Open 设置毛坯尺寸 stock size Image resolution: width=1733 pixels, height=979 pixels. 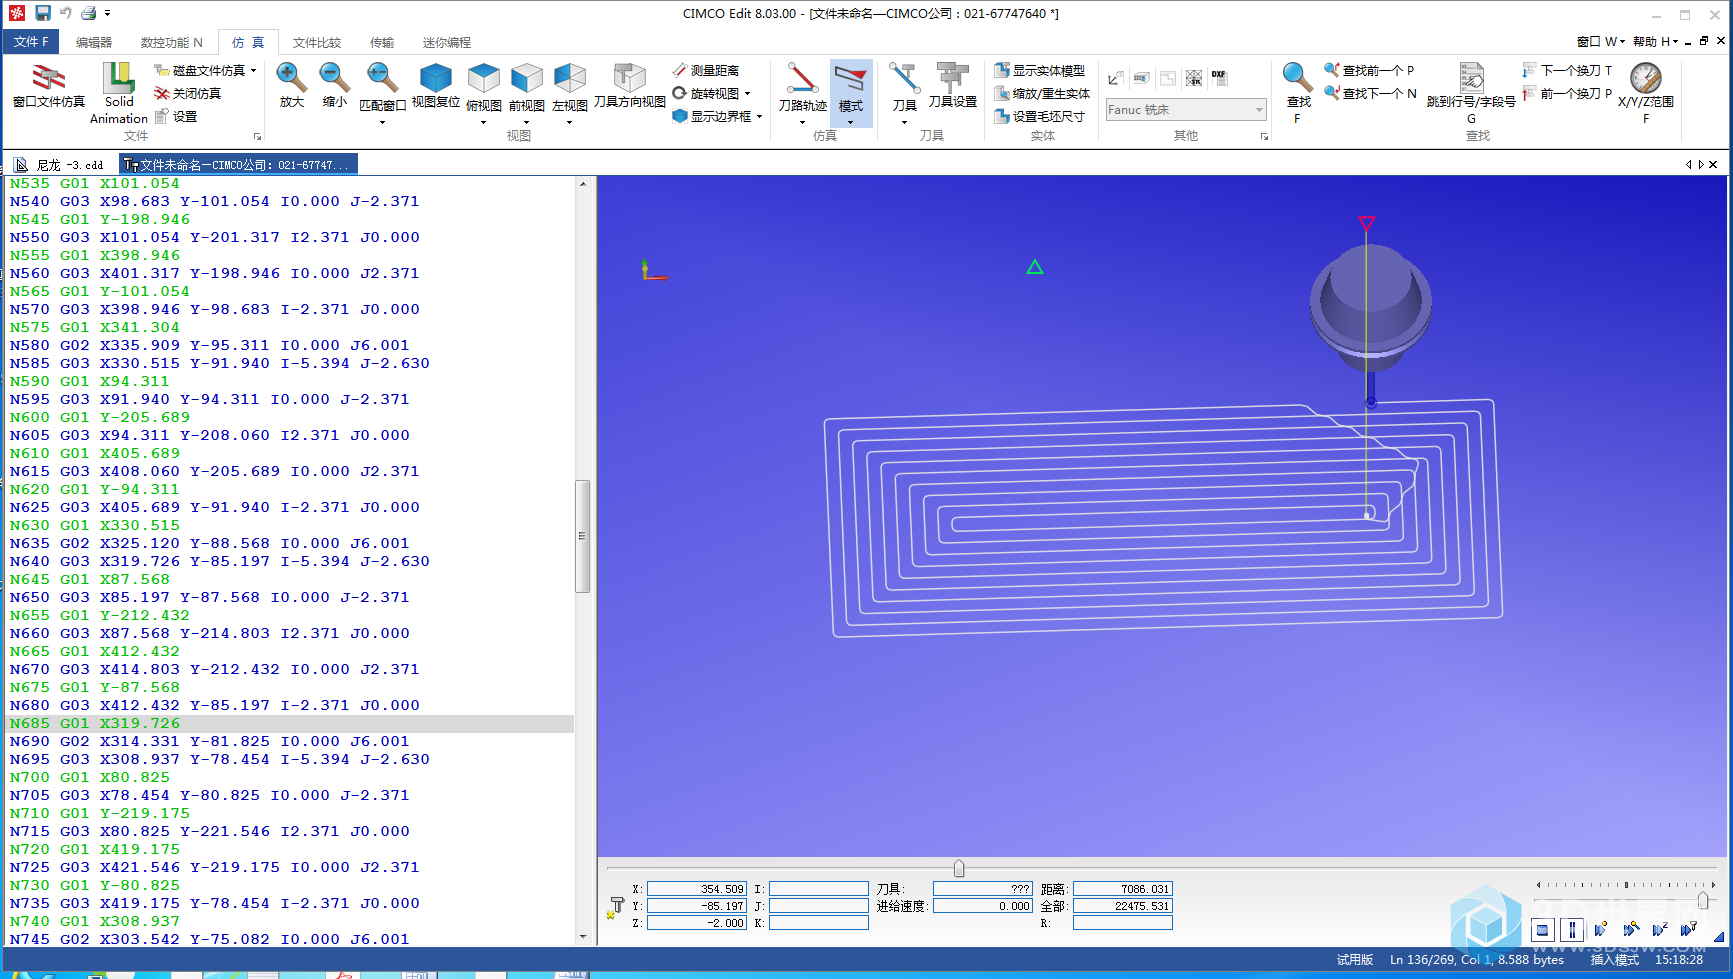pyautogui.click(x=1040, y=116)
